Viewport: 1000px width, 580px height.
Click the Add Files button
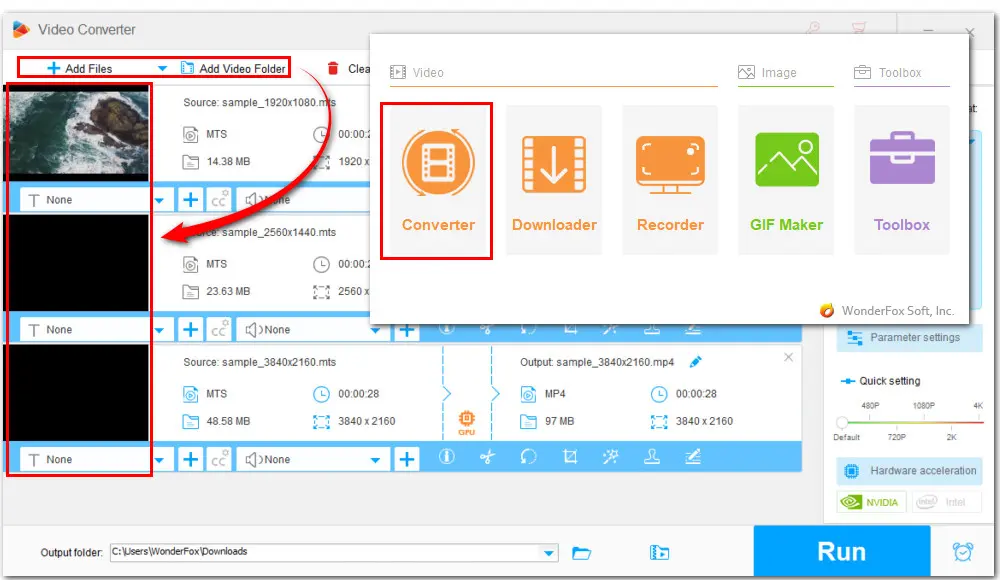[79, 68]
